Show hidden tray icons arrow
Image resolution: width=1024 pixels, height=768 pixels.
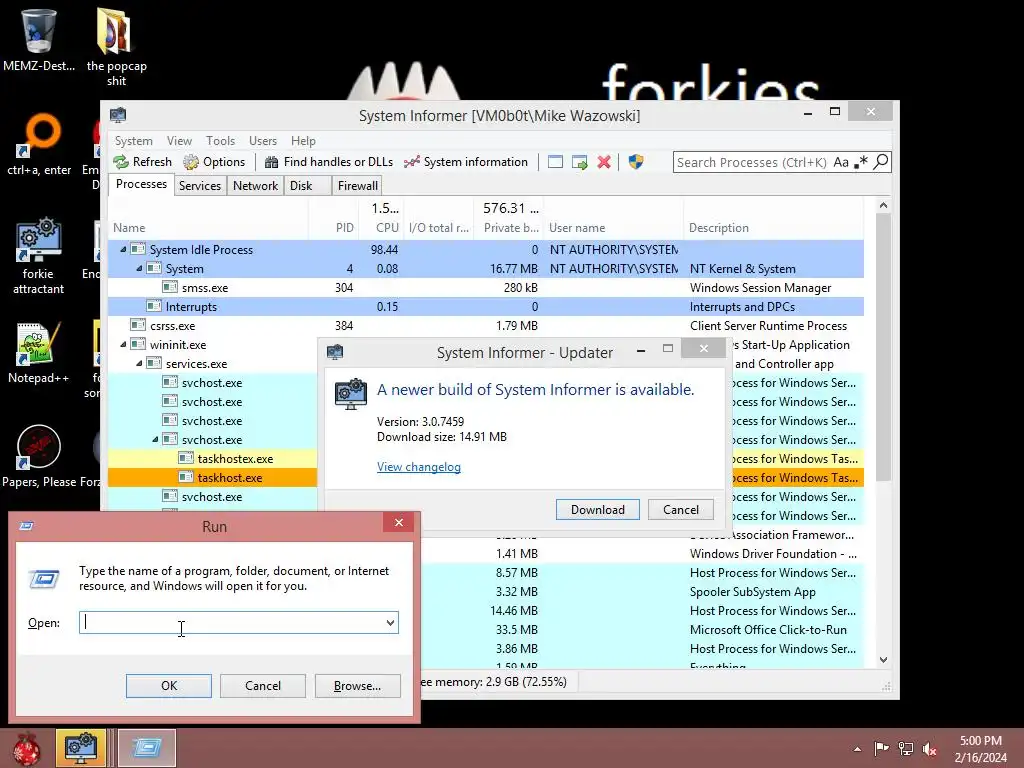(857, 749)
